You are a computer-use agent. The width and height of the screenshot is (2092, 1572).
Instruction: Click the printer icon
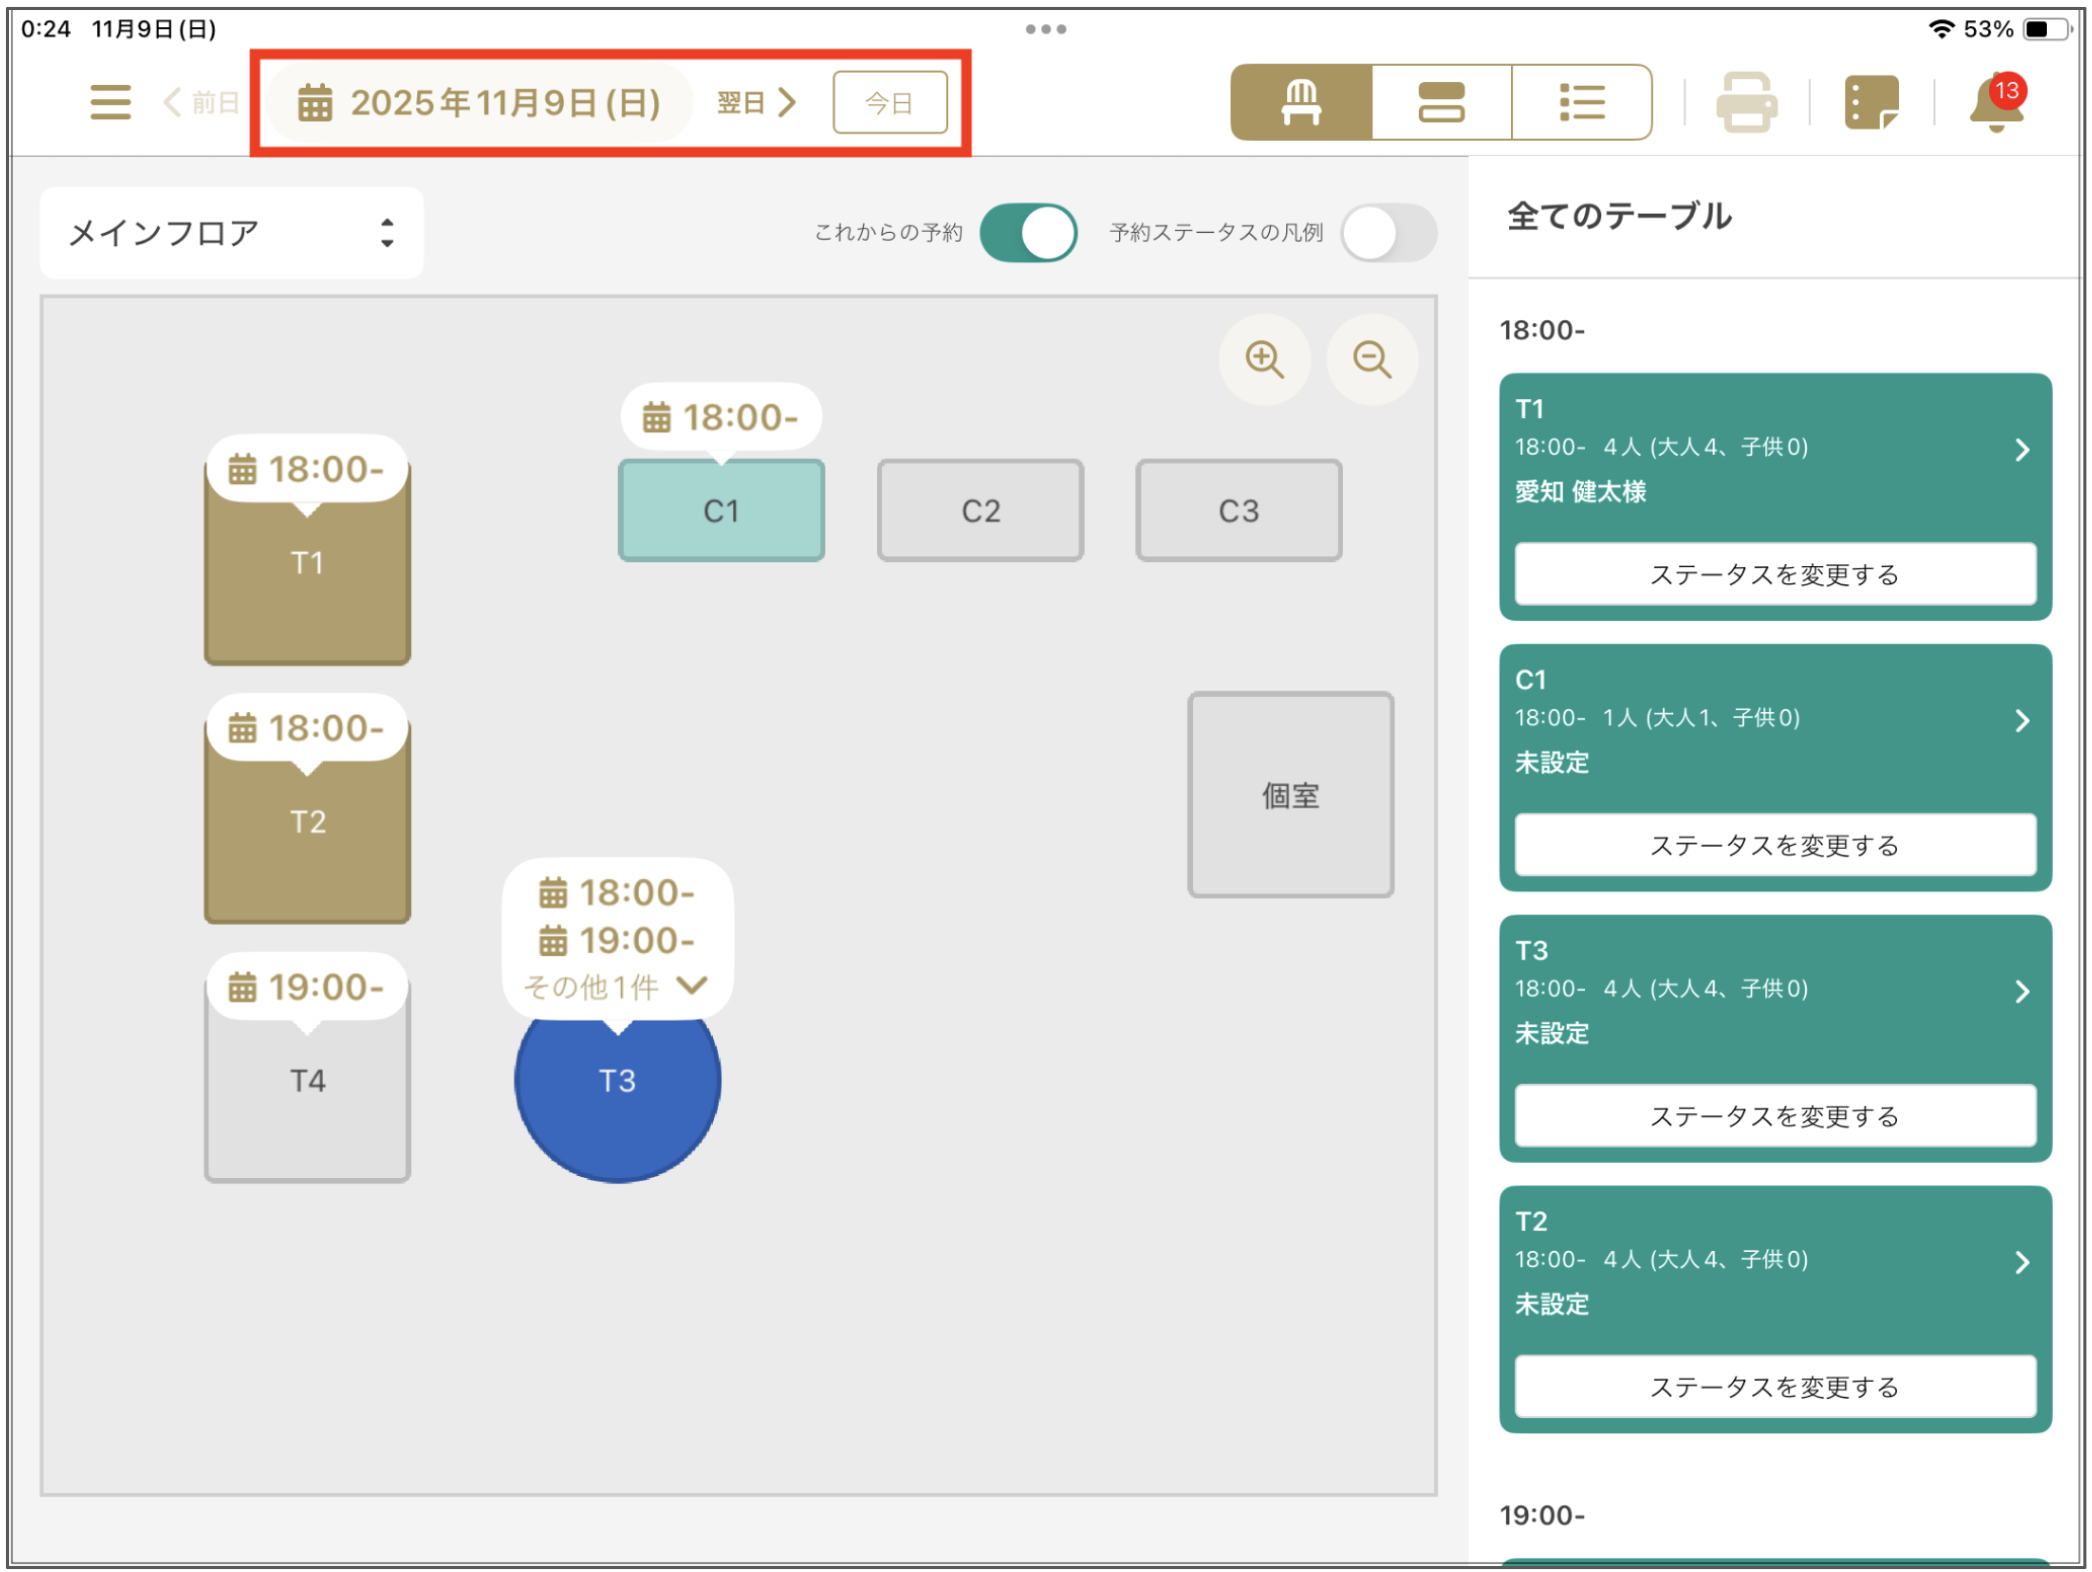pos(1746,102)
